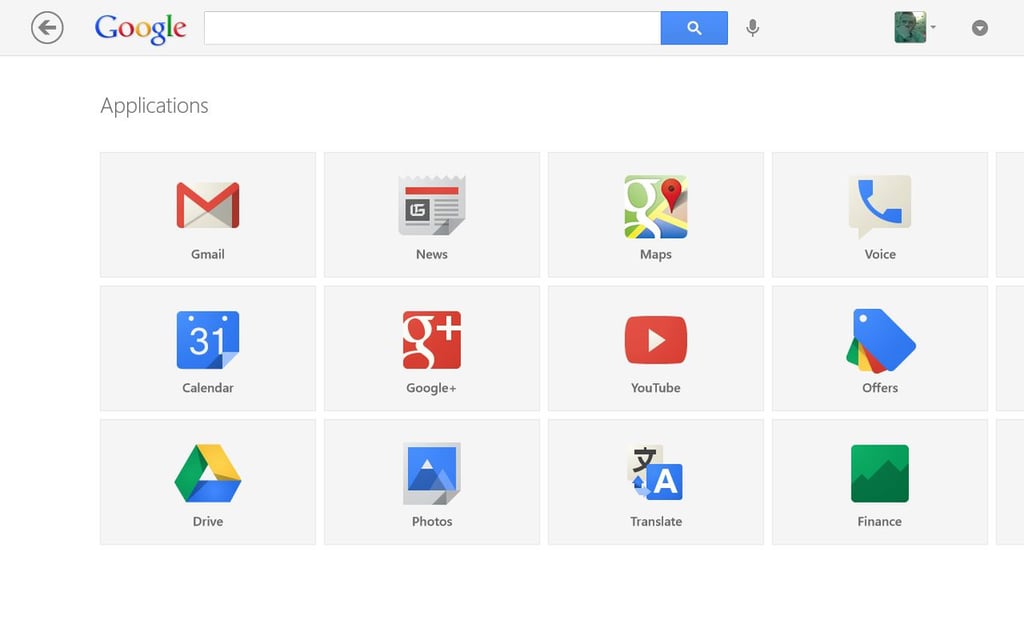The height and width of the screenshot is (640, 1024).
Task: Open the Drive triangle icon
Action: click(208, 473)
